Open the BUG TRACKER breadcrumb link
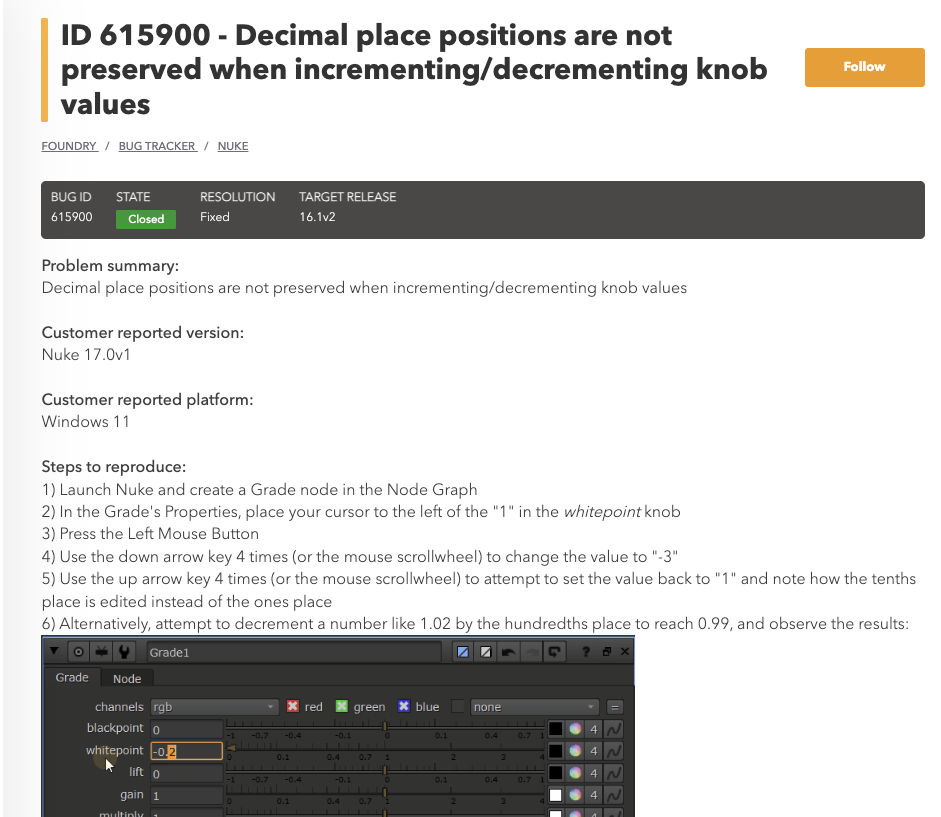 [x=157, y=146]
